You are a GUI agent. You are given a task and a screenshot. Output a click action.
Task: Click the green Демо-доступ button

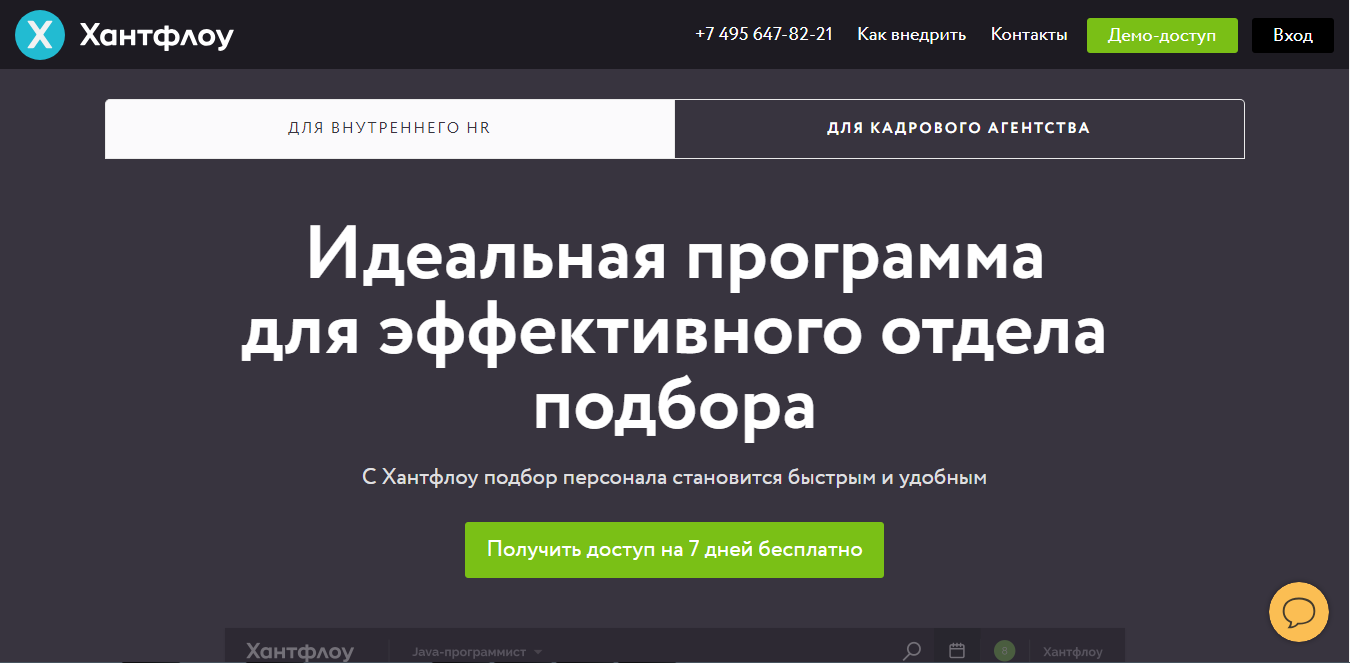tap(1161, 34)
